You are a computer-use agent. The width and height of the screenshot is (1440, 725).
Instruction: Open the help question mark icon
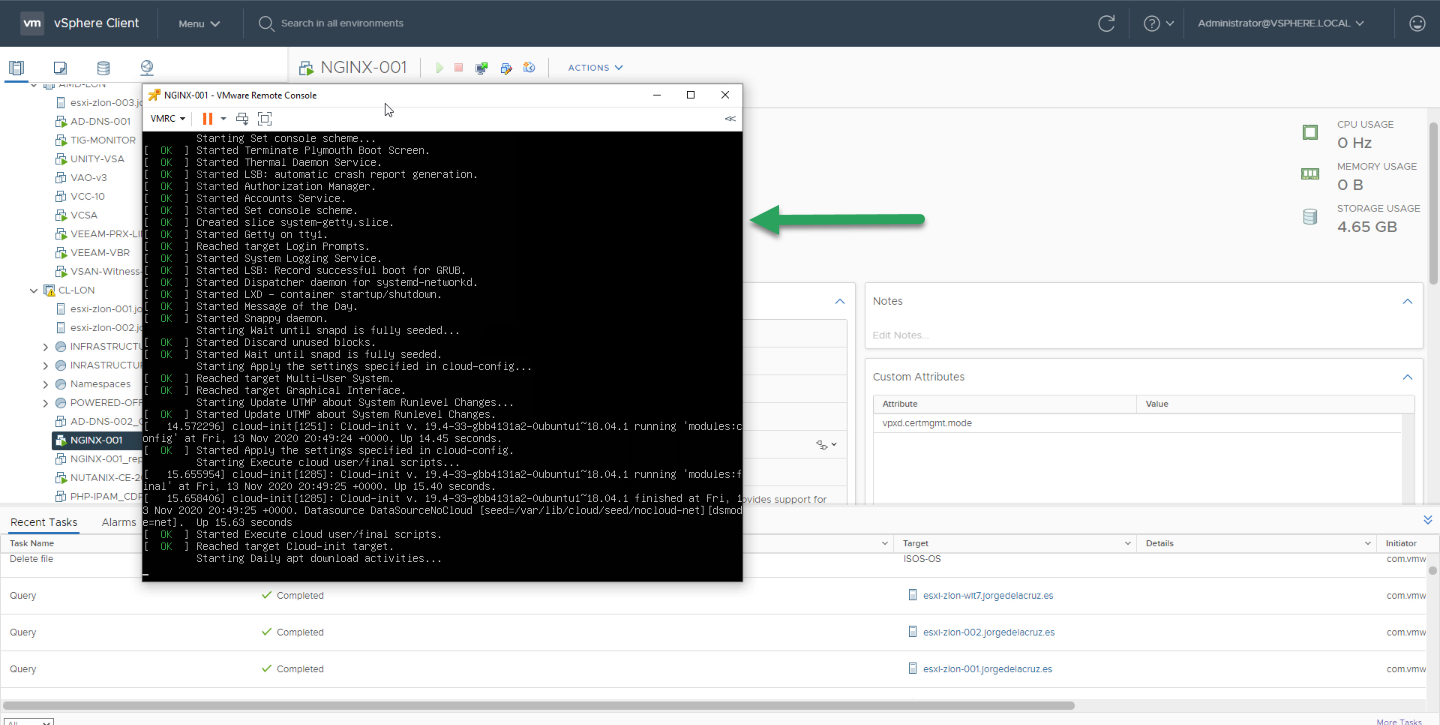[x=1151, y=23]
